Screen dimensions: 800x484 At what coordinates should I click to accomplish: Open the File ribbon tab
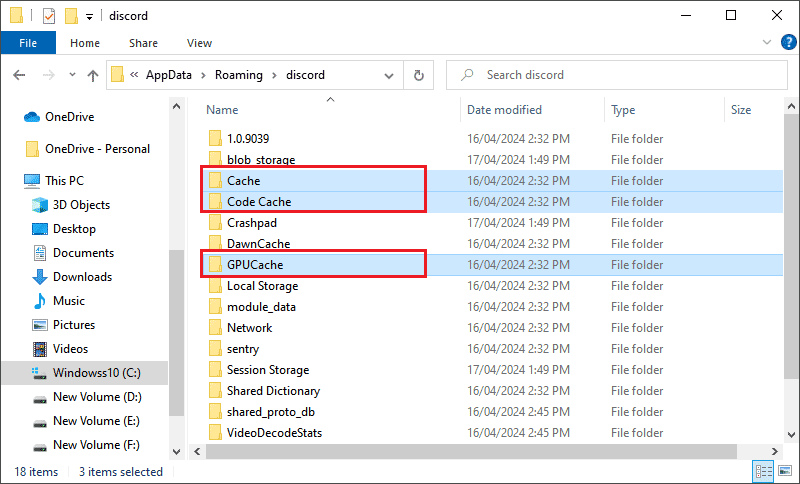[28, 43]
